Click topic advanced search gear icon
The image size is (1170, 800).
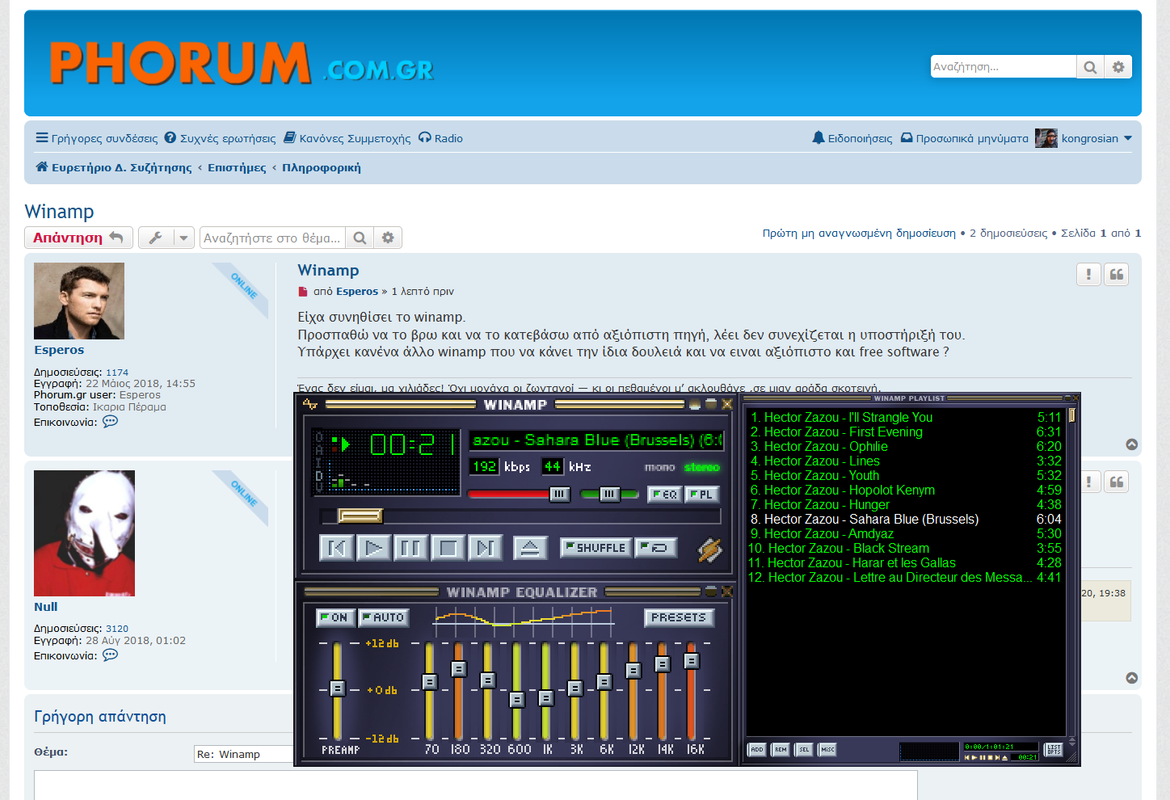pos(388,237)
